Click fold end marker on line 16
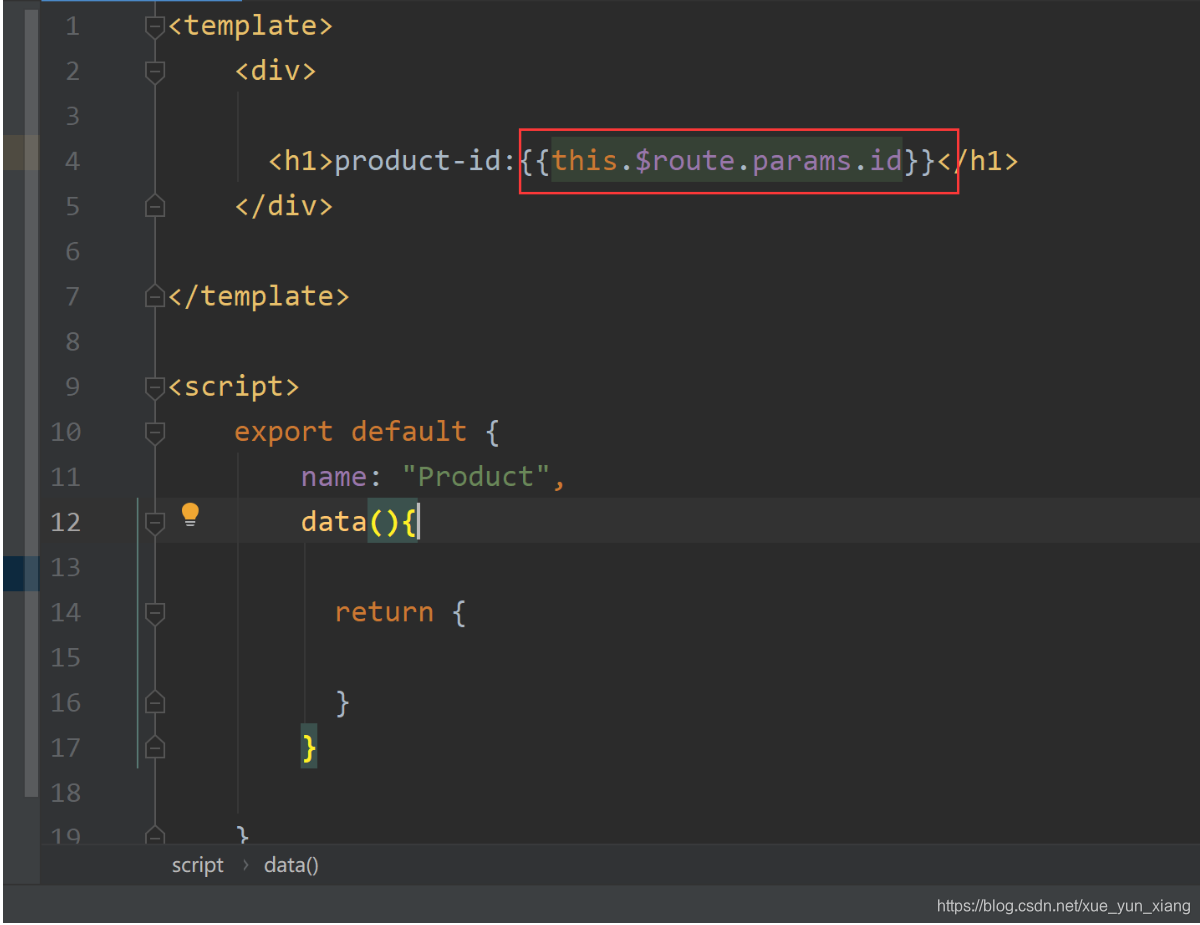The image size is (1200, 925). tap(154, 702)
